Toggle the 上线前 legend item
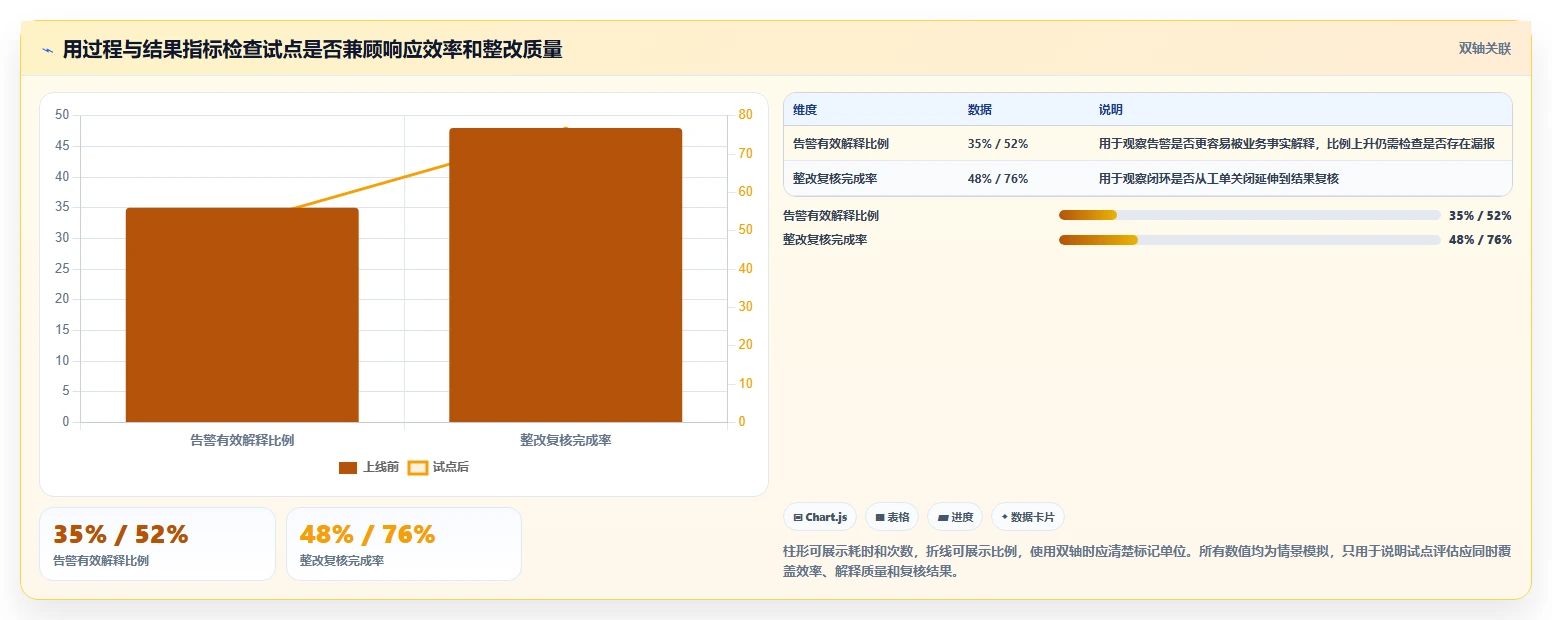The width and height of the screenshot is (1552, 620). click(369, 467)
